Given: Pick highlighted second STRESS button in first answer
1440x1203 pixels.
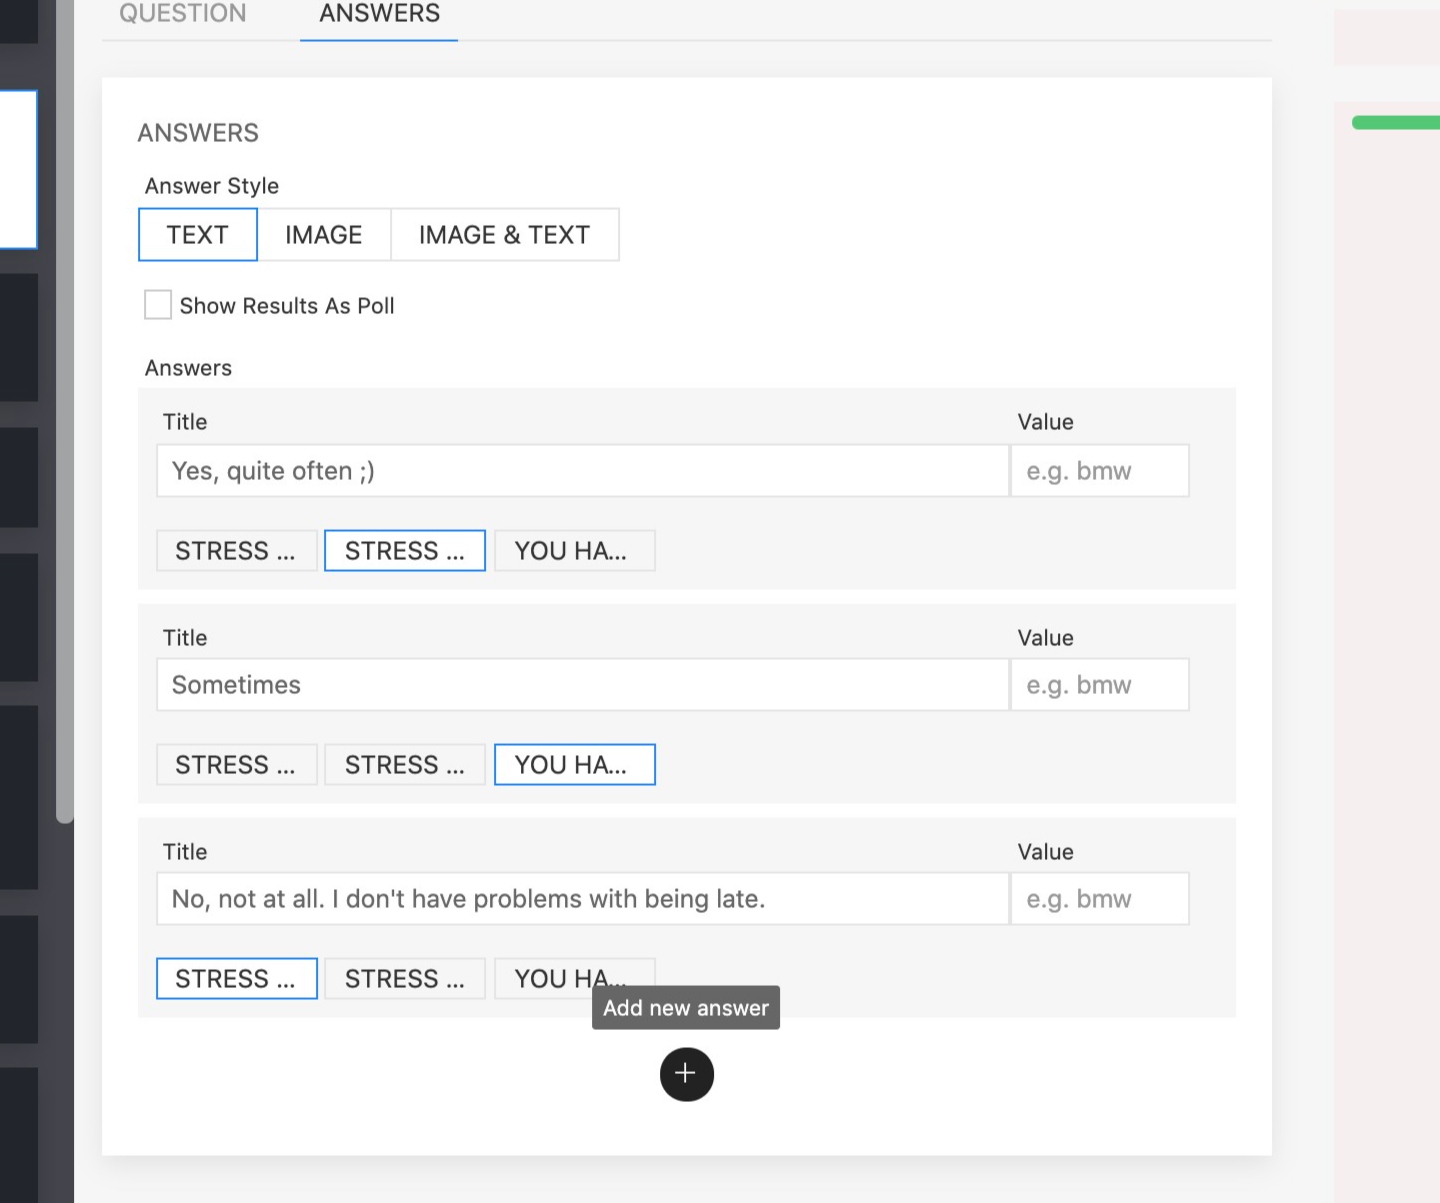Looking at the screenshot, I should coord(405,551).
